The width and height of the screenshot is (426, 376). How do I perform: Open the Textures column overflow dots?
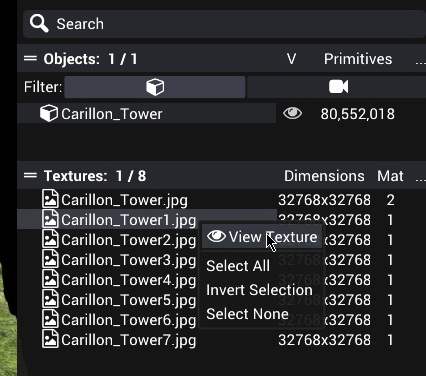[x=421, y=179]
